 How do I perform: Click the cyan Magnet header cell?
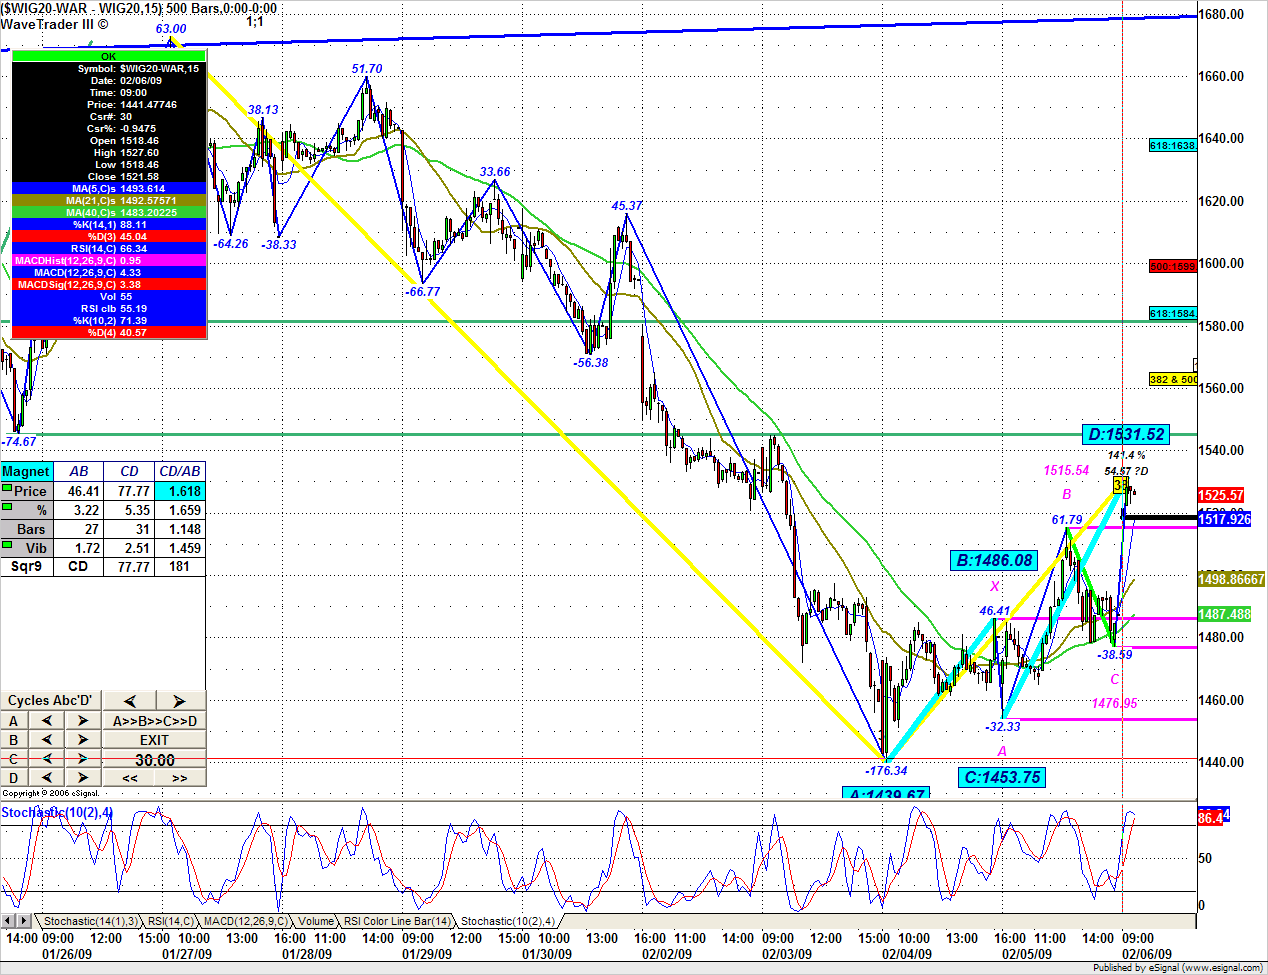tap(26, 471)
